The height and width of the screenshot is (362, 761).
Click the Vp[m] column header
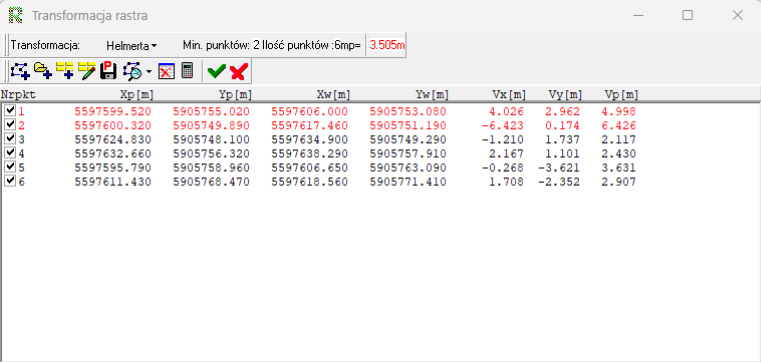(622, 95)
